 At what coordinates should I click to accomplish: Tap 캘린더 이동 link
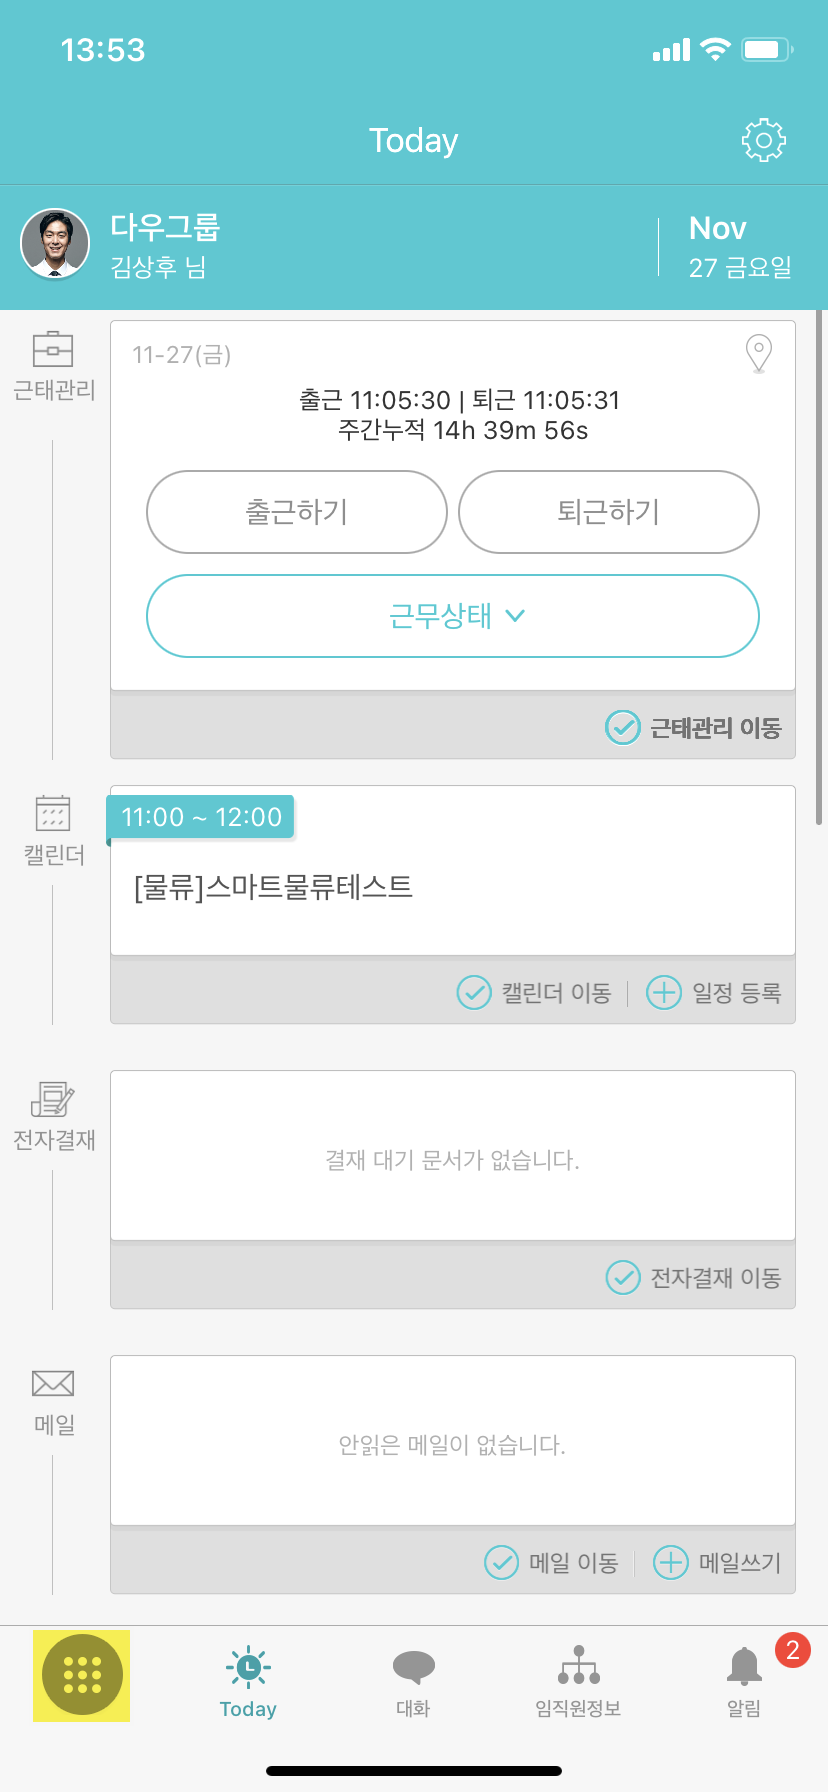535,993
